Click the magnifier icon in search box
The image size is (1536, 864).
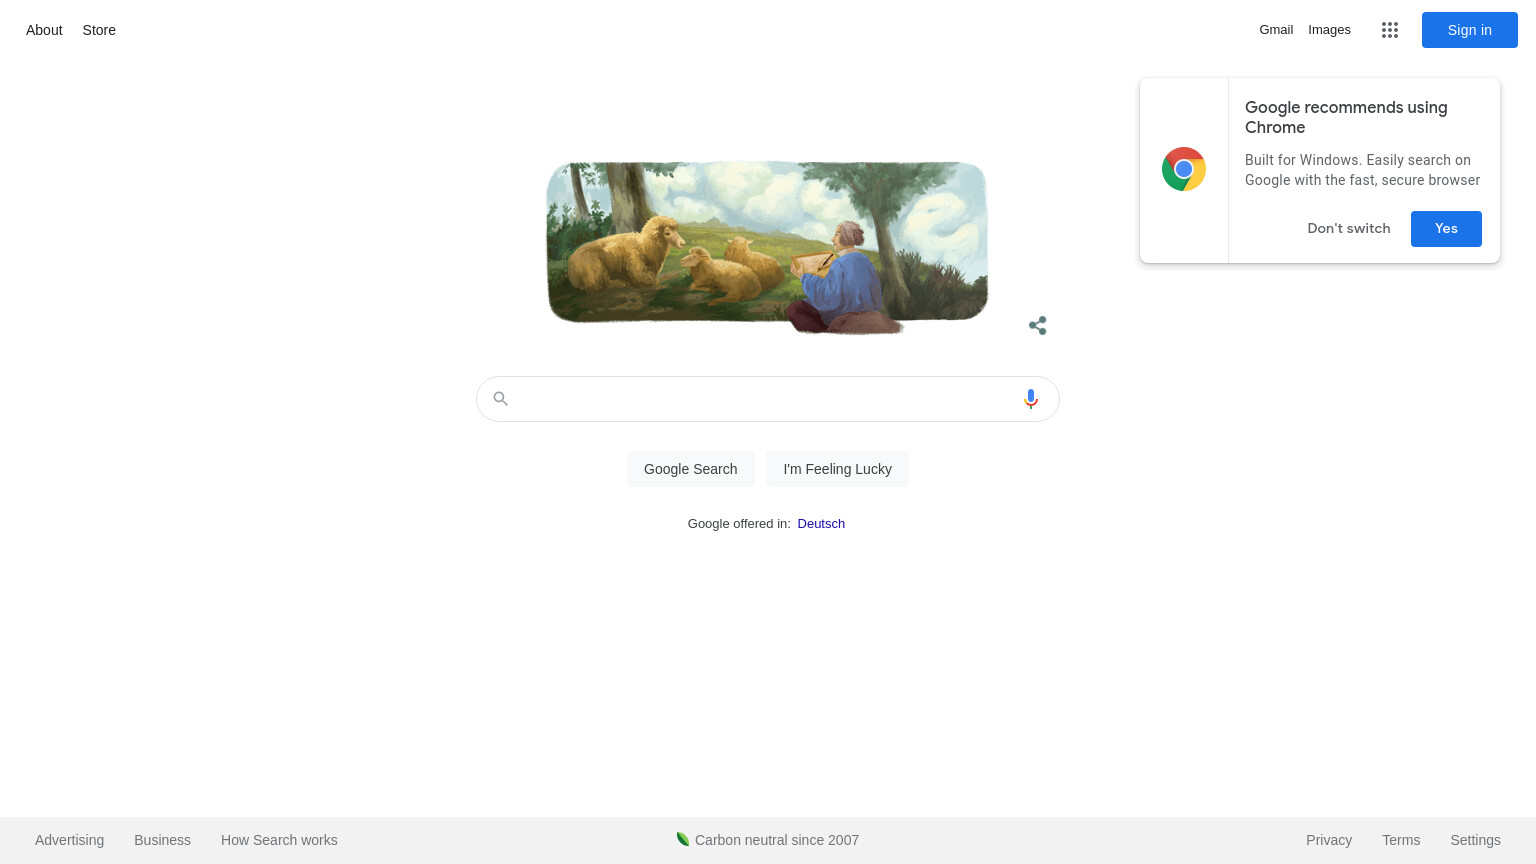(501, 399)
